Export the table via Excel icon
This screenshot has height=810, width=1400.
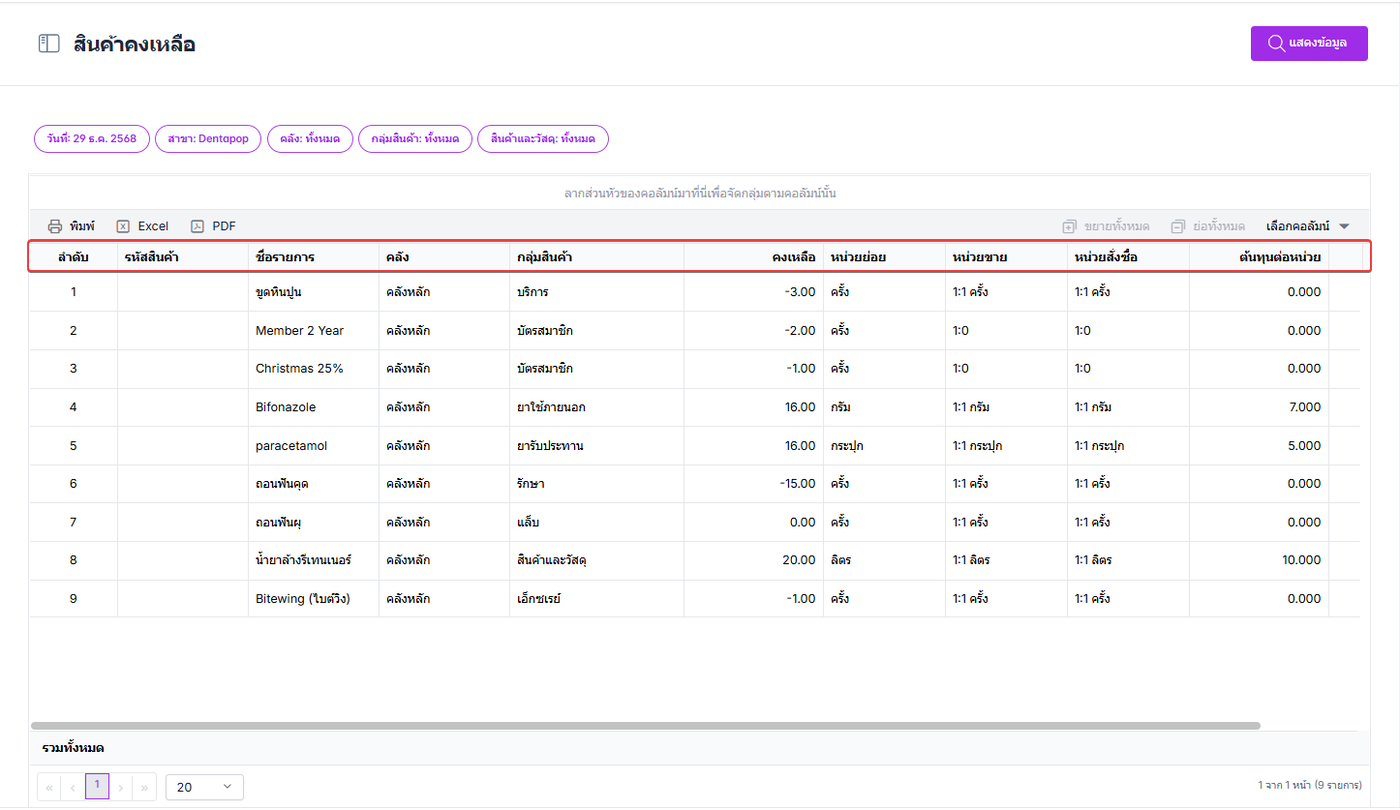123,226
